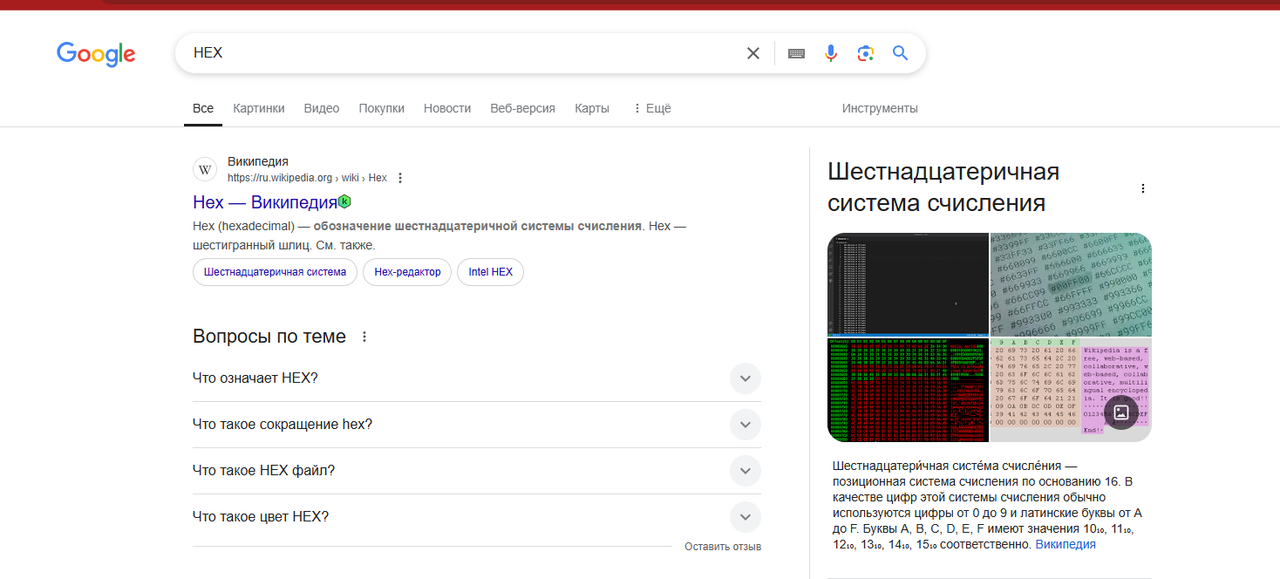Open the dark terminal thumbnail image
The image size is (1280, 579).
[908, 284]
